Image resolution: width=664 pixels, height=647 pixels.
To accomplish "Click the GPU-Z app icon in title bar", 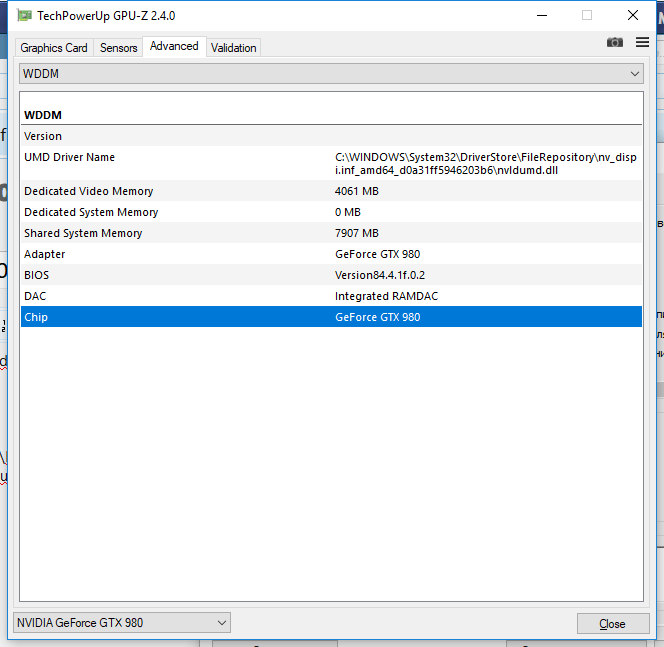I will click(x=23, y=15).
